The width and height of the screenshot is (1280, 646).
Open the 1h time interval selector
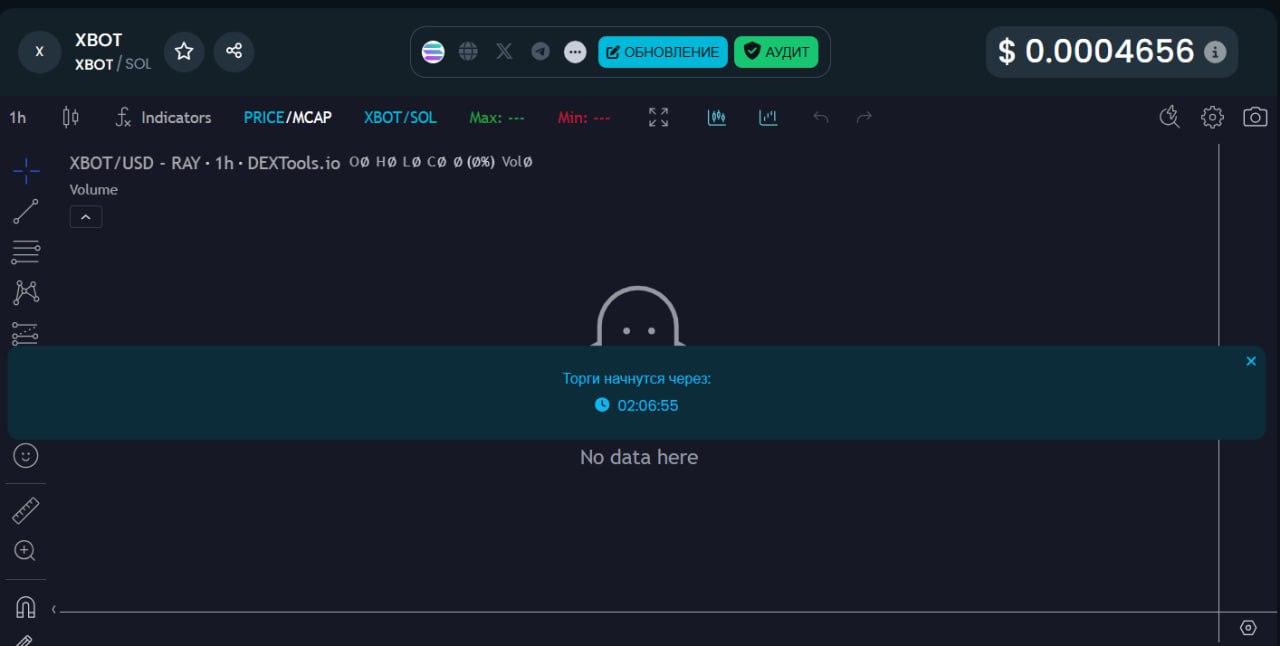point(18,117)
